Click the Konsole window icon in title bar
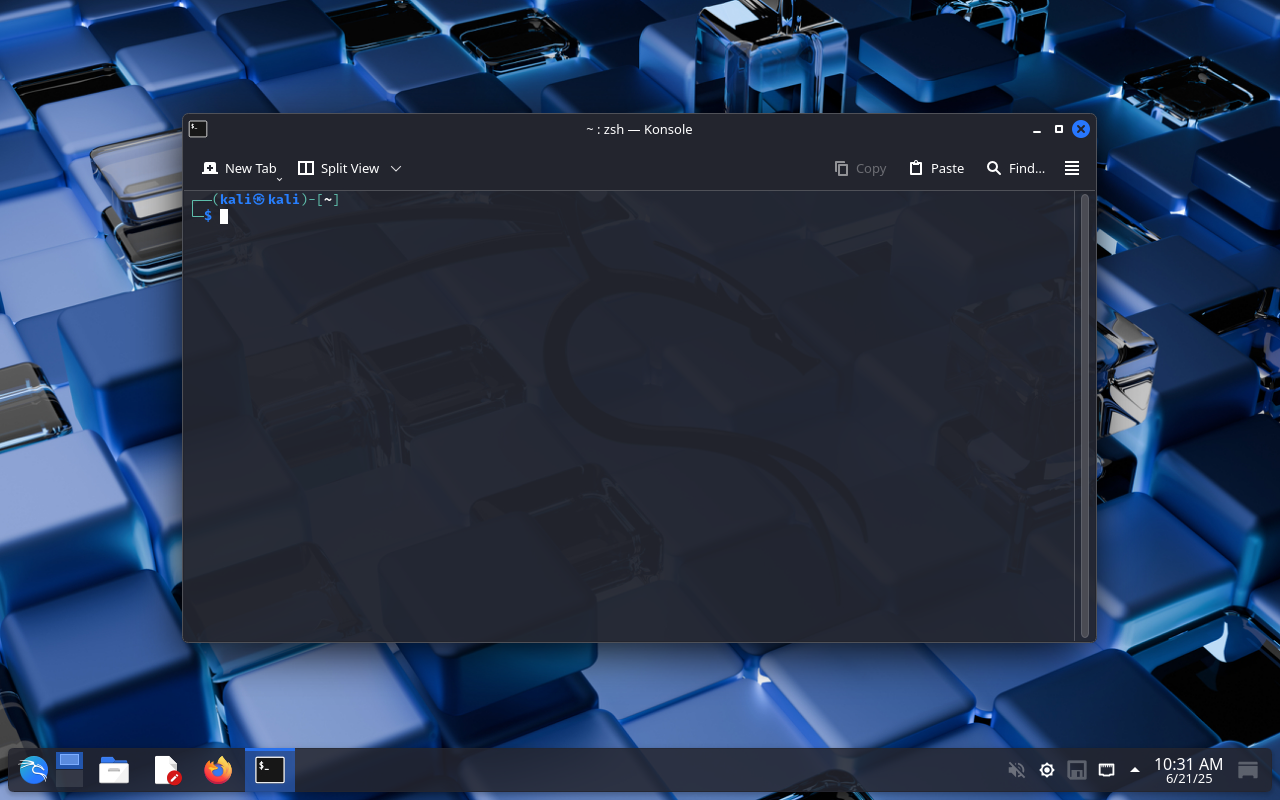The width and height of the screenshot is (1280, 800). pos(198,129)
